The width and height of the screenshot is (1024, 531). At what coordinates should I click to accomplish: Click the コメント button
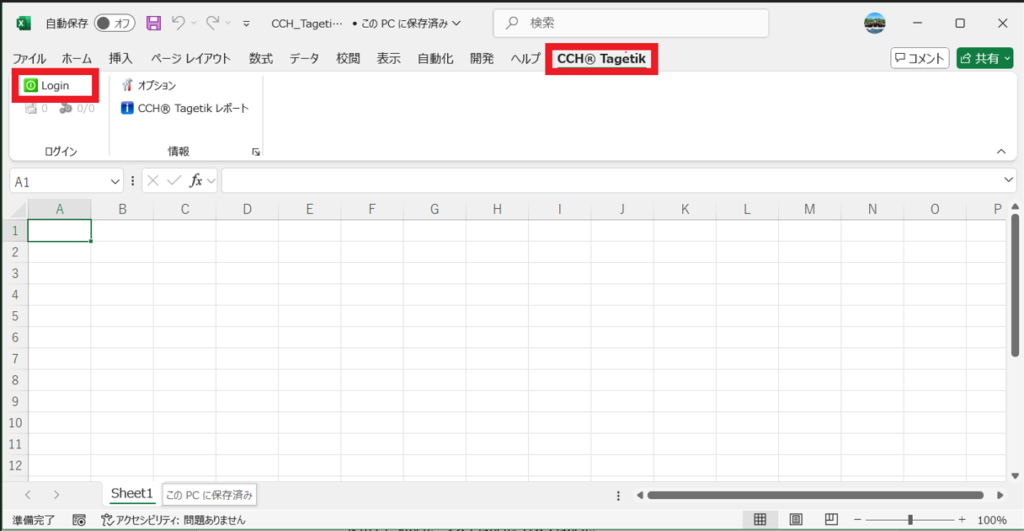pos(919,59)
